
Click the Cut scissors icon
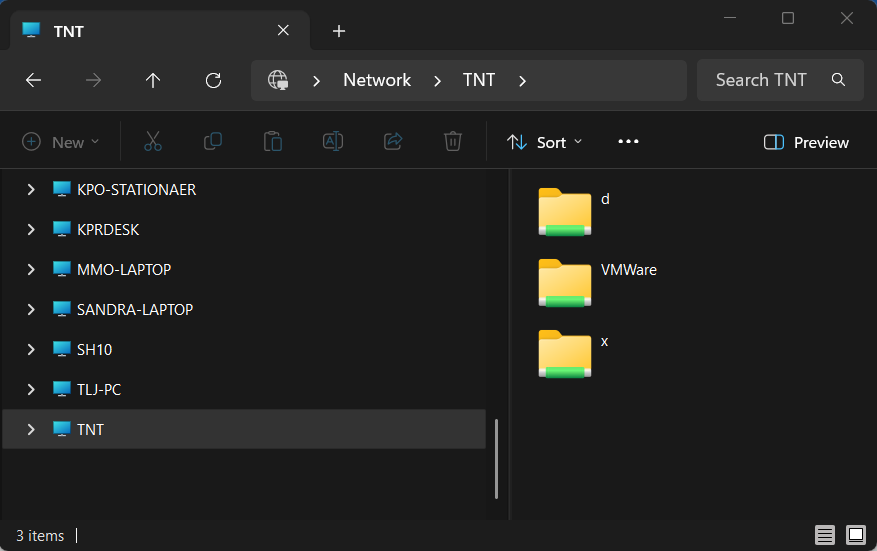pos(153,142)
